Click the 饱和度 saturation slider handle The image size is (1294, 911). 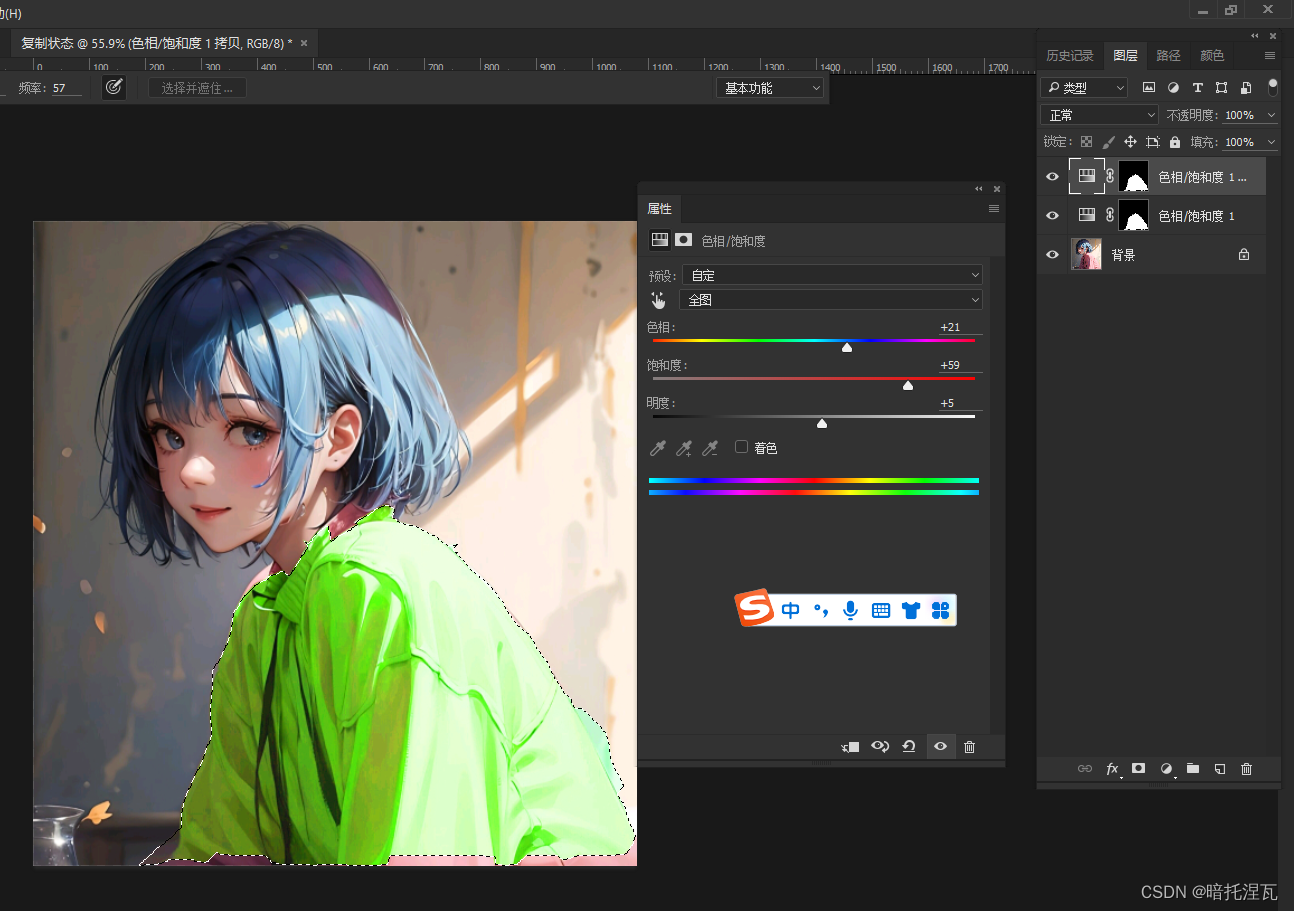(x=908, y=386)
